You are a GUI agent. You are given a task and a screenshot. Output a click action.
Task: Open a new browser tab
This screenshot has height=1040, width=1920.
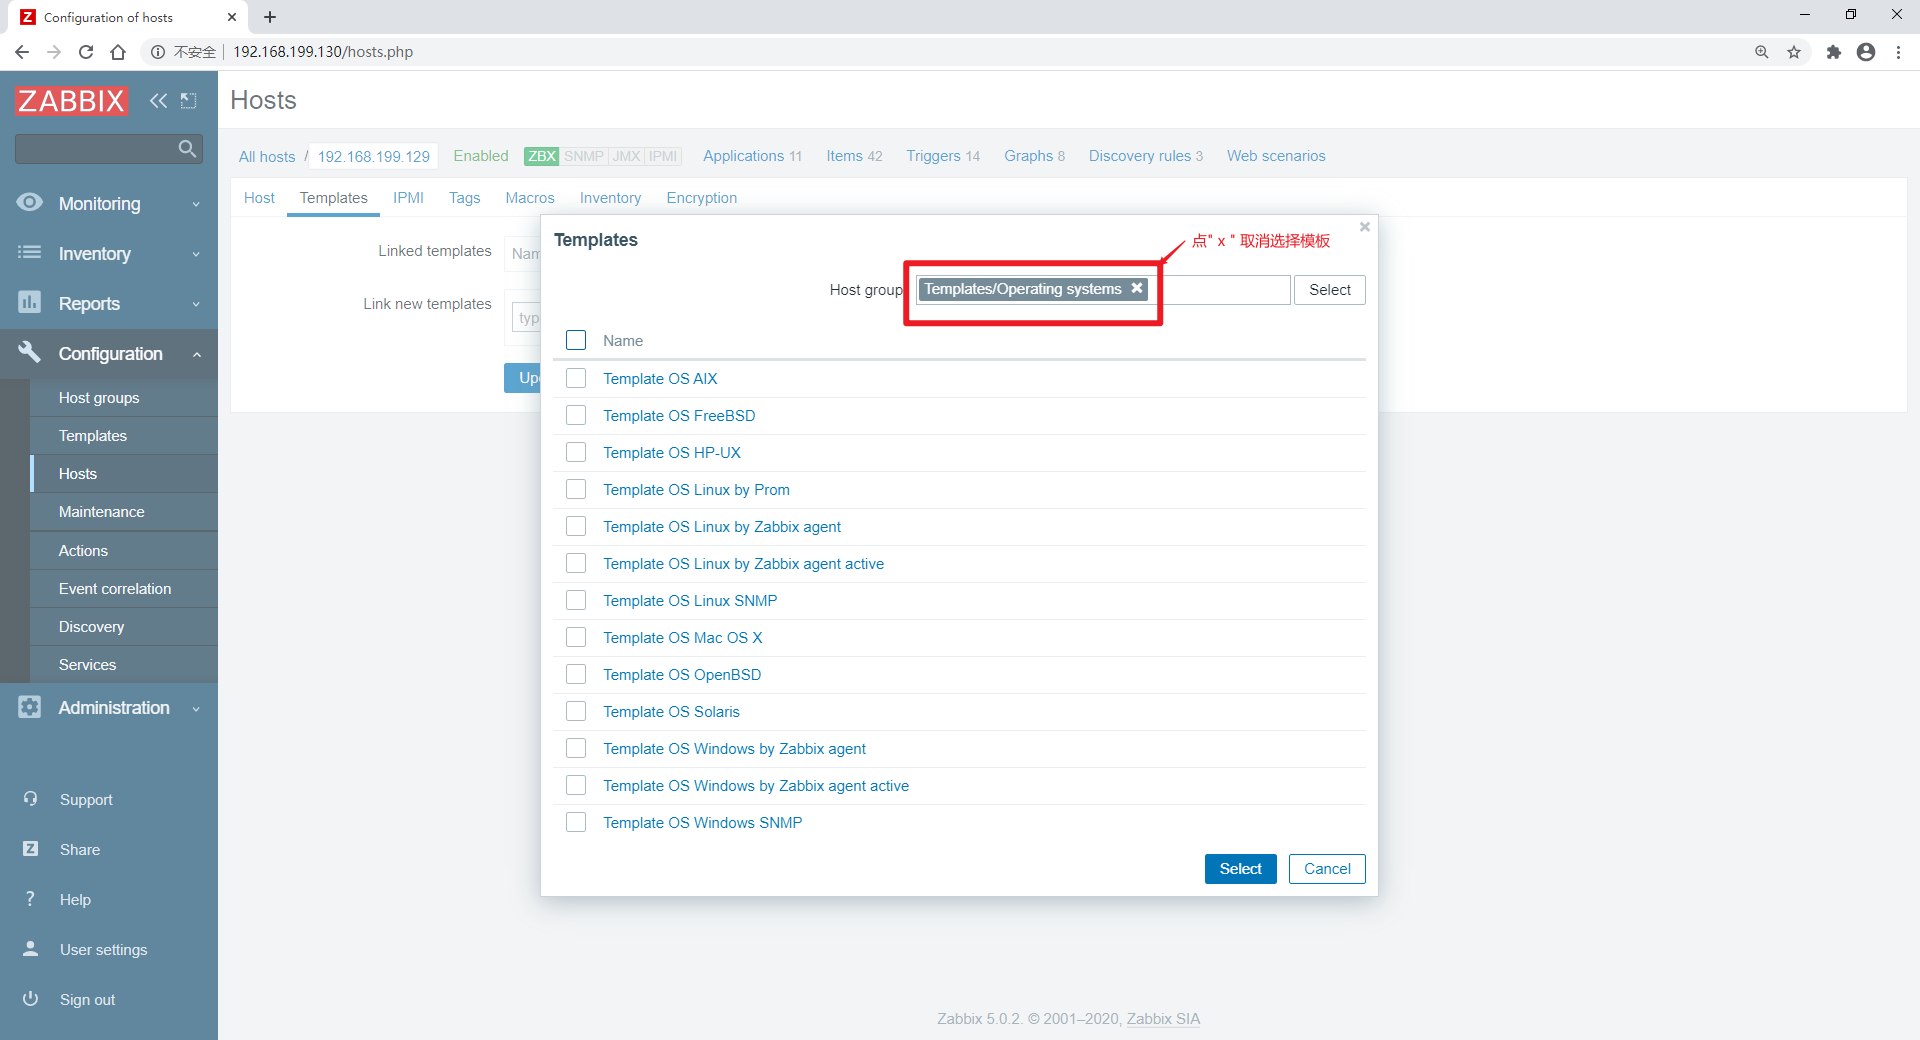pyautogui.click(x=270, y=17)
